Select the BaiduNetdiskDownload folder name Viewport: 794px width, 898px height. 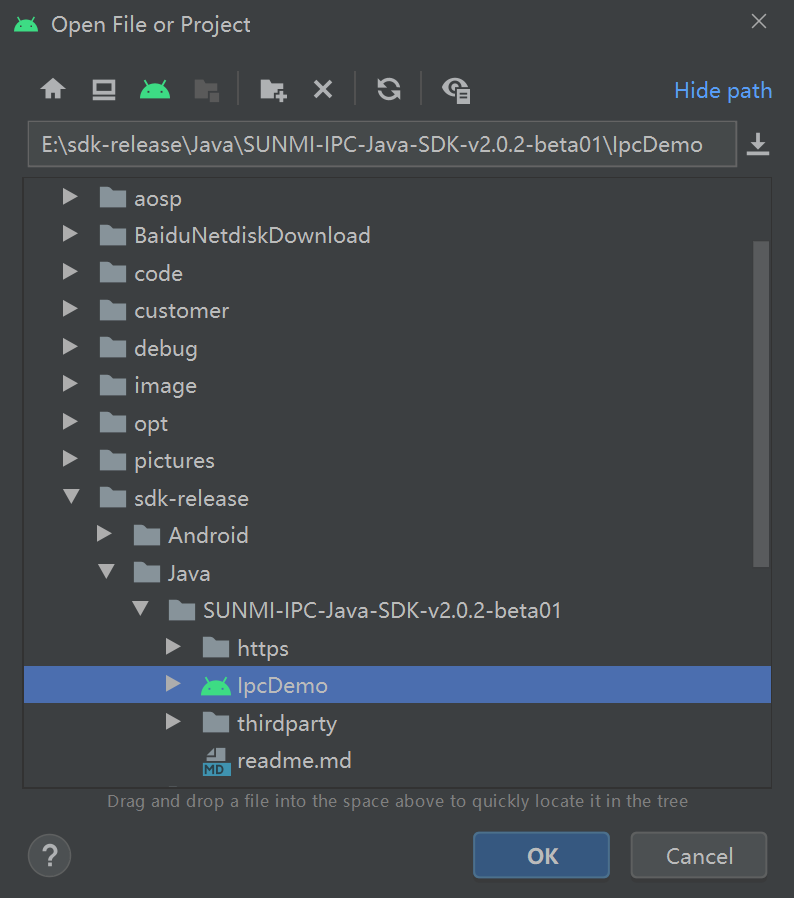(252, 235)
